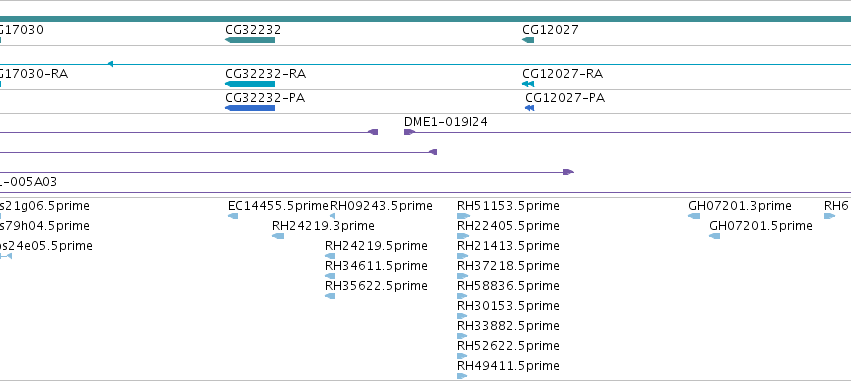851x381 pixels.
Task: Open the CG32232 gene label
Action: (x=253, y=29)
